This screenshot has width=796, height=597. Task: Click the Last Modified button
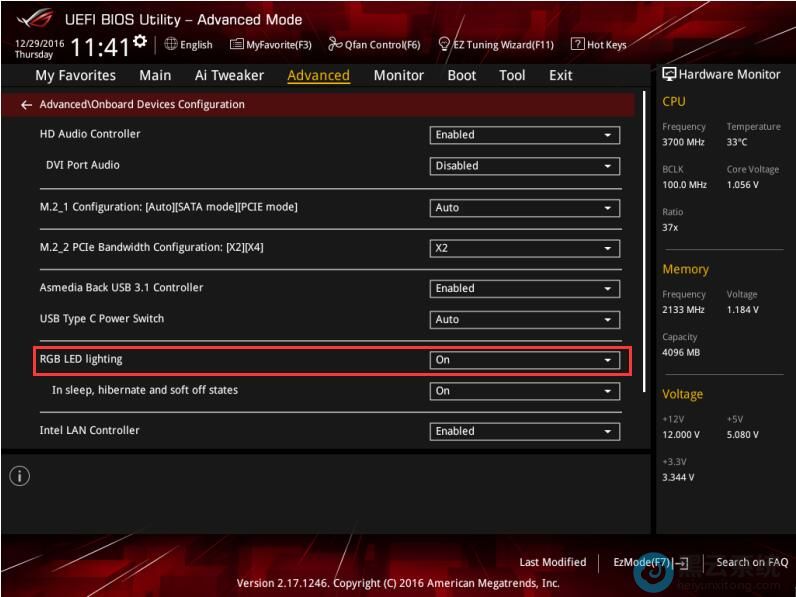(x=552, y=562)
